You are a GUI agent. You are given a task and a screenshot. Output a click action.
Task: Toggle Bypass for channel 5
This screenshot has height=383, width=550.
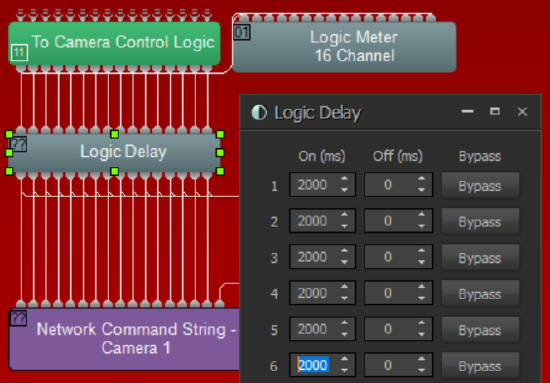tap(480, 330)
